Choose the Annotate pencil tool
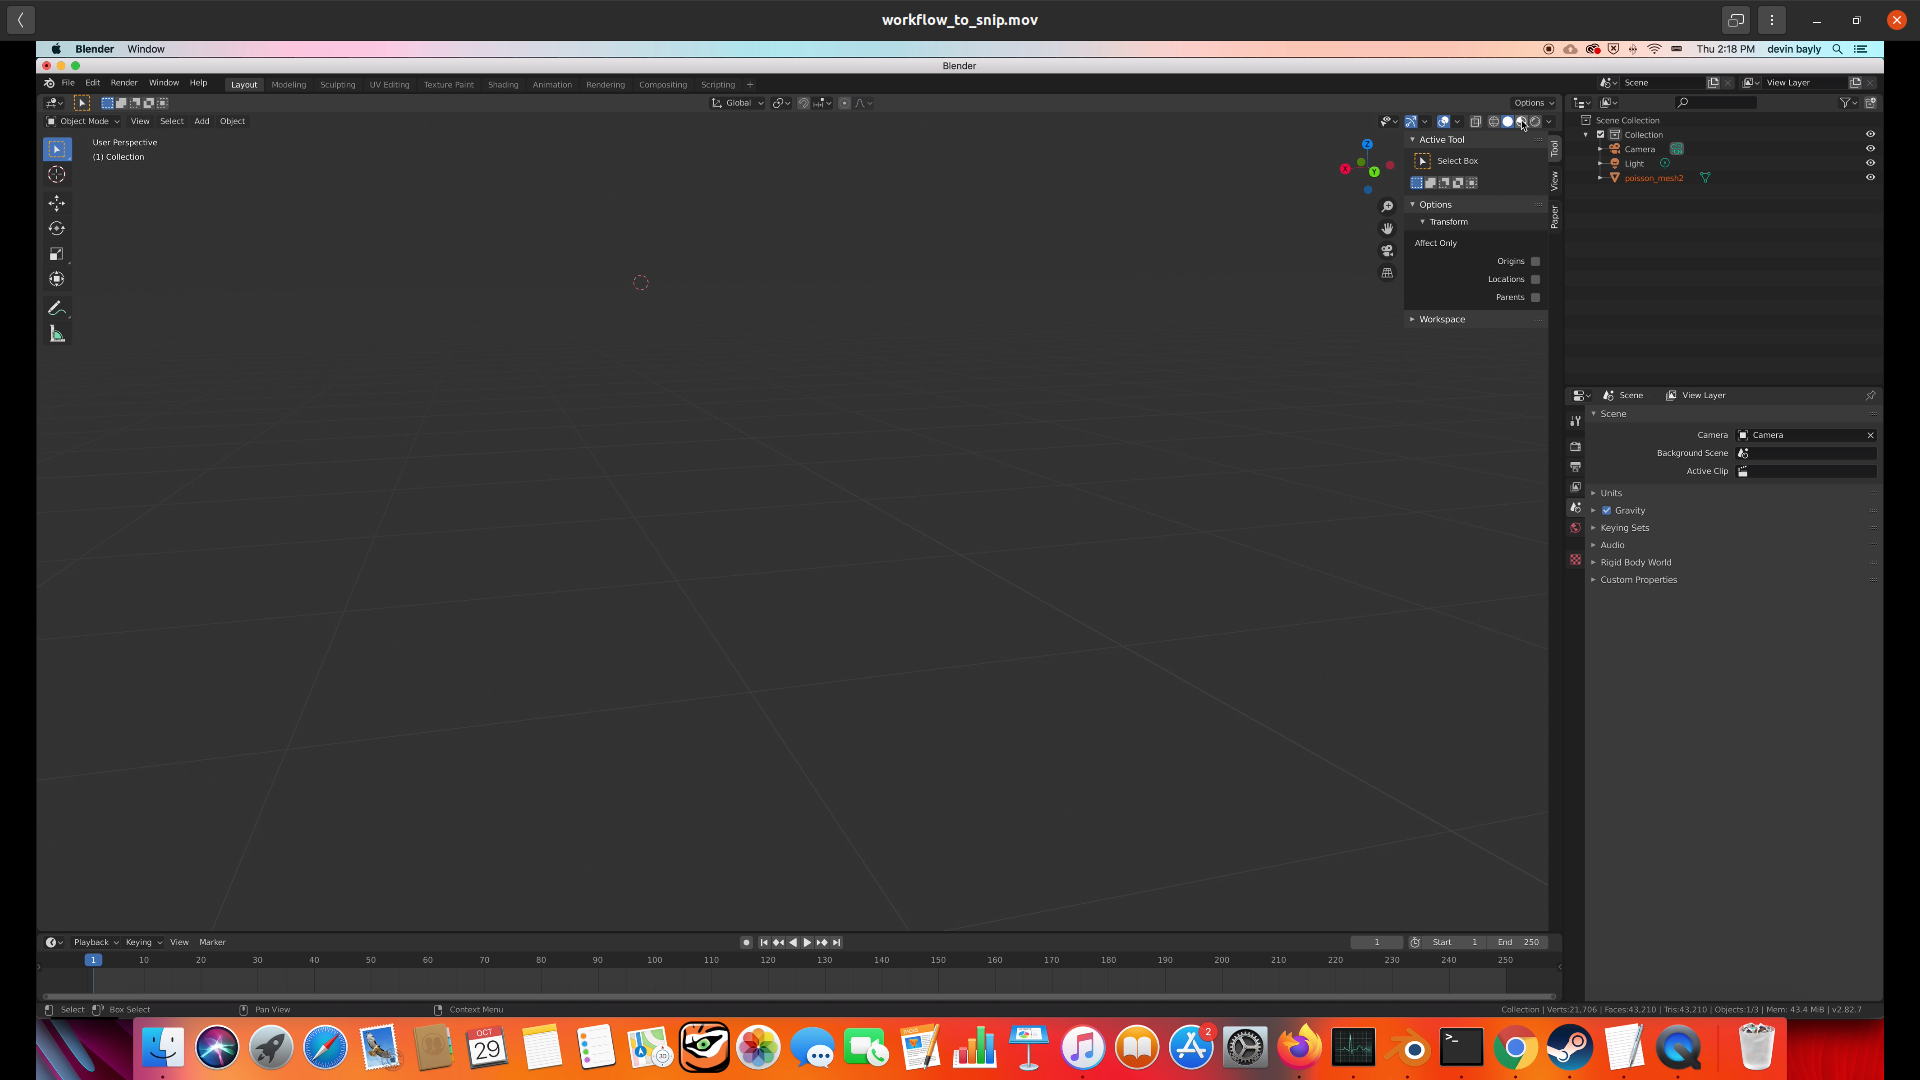Viewport: 1920px width, 1080px height. [57, 308]
